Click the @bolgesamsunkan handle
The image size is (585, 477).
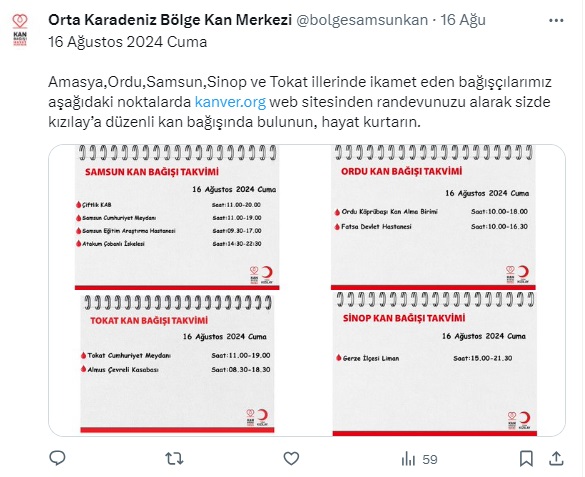[362, 20]
